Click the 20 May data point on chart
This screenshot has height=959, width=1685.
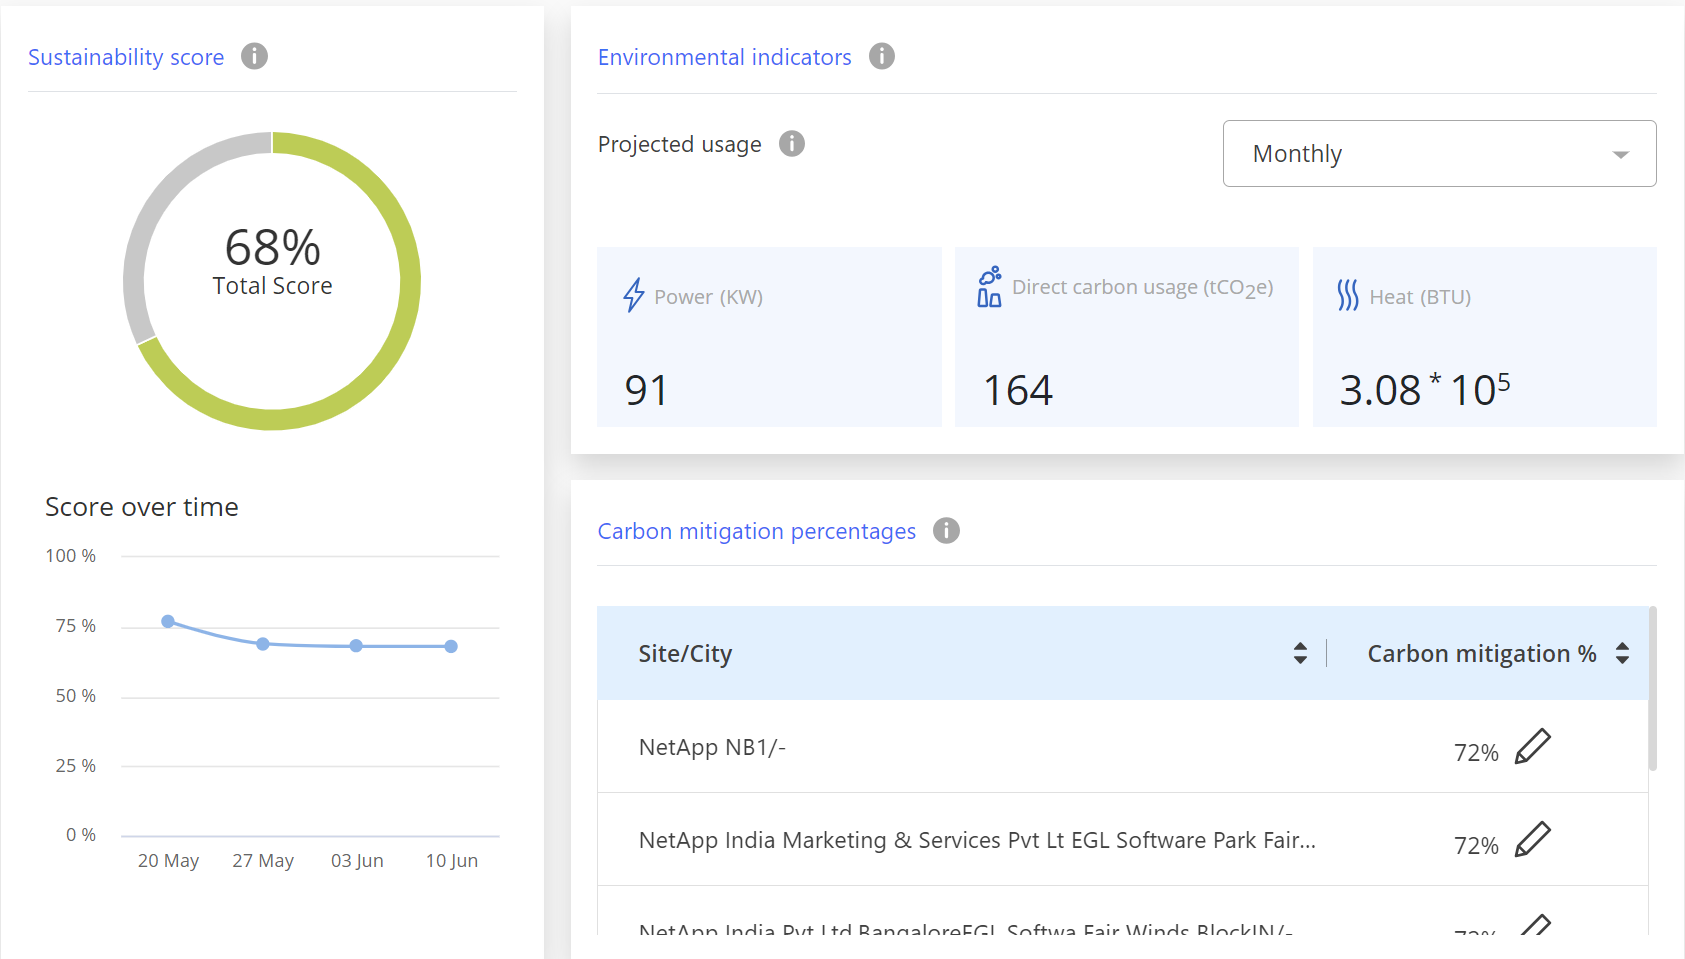point(168,621)
